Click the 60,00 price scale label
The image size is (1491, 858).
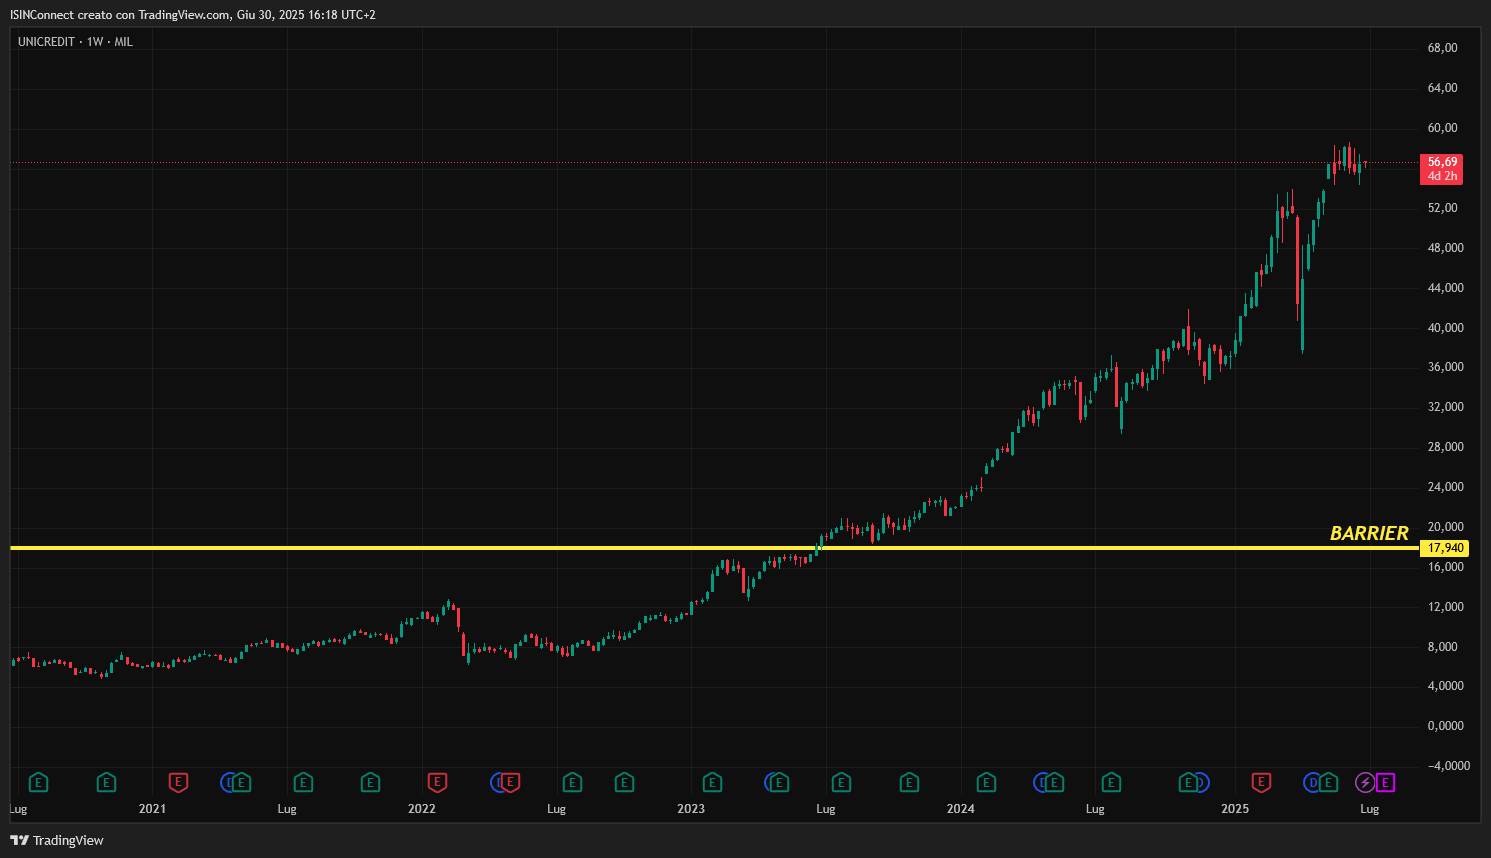click(1442, 128)
